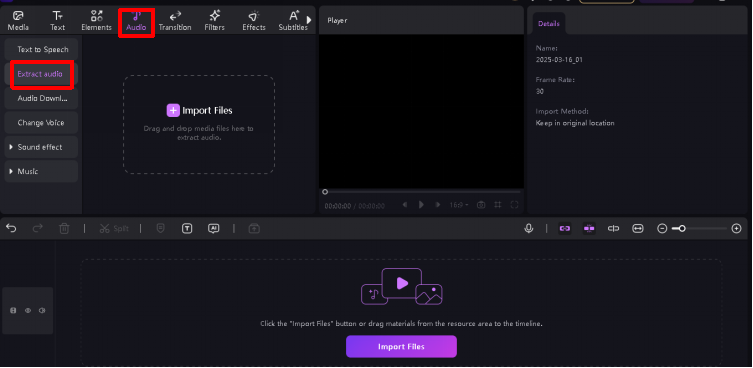Expand the Sound effect category
753x368 pixels.
pos(41,147)
